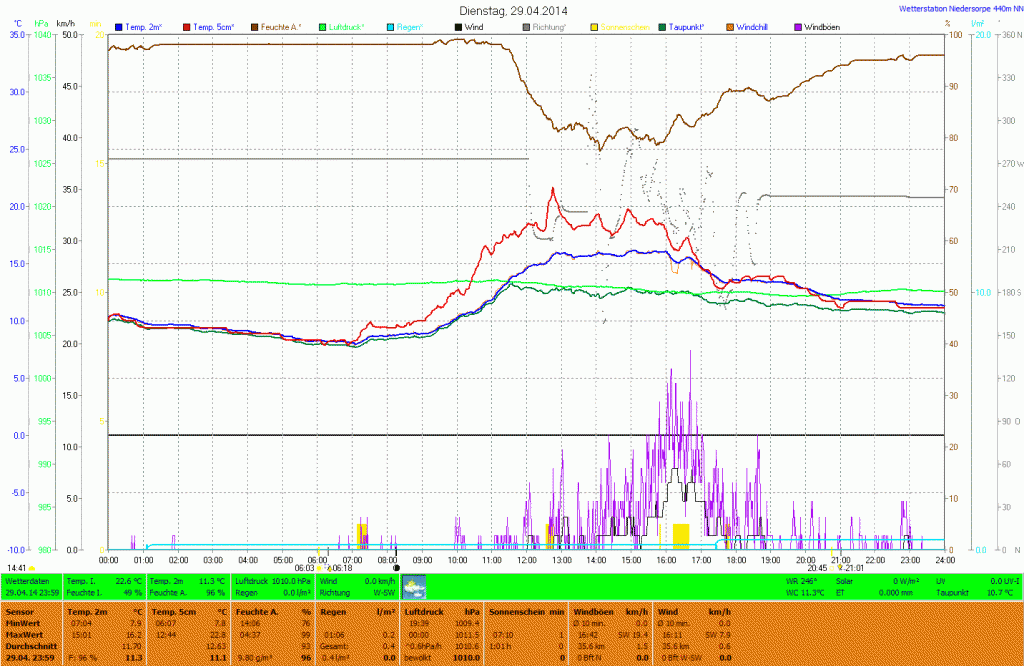Screen dimensions: 1024x666
Task: Click the 12:00 mark on time axis
Action: coord(527,560)
